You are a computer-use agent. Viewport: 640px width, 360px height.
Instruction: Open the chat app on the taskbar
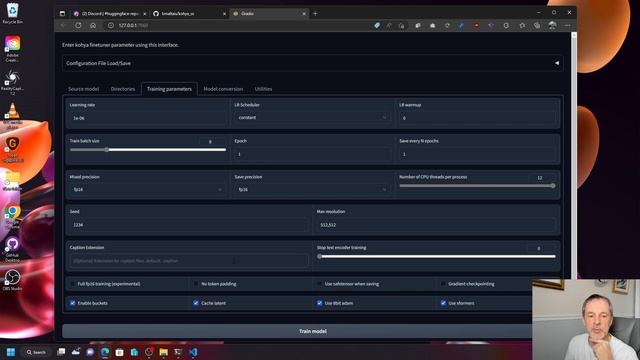[90, 352]
